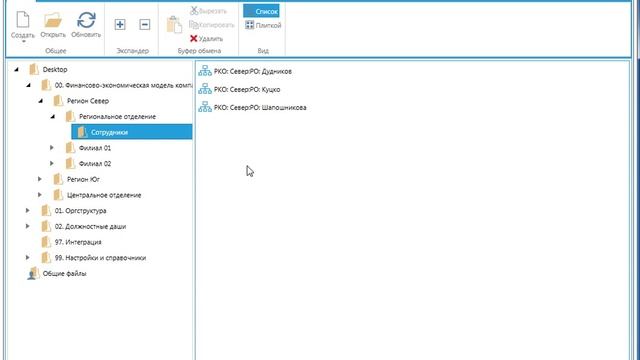Select the Филиал 02 folder icon
The height and width of the screenshot is (360, 640).
(x=70, y=163)
